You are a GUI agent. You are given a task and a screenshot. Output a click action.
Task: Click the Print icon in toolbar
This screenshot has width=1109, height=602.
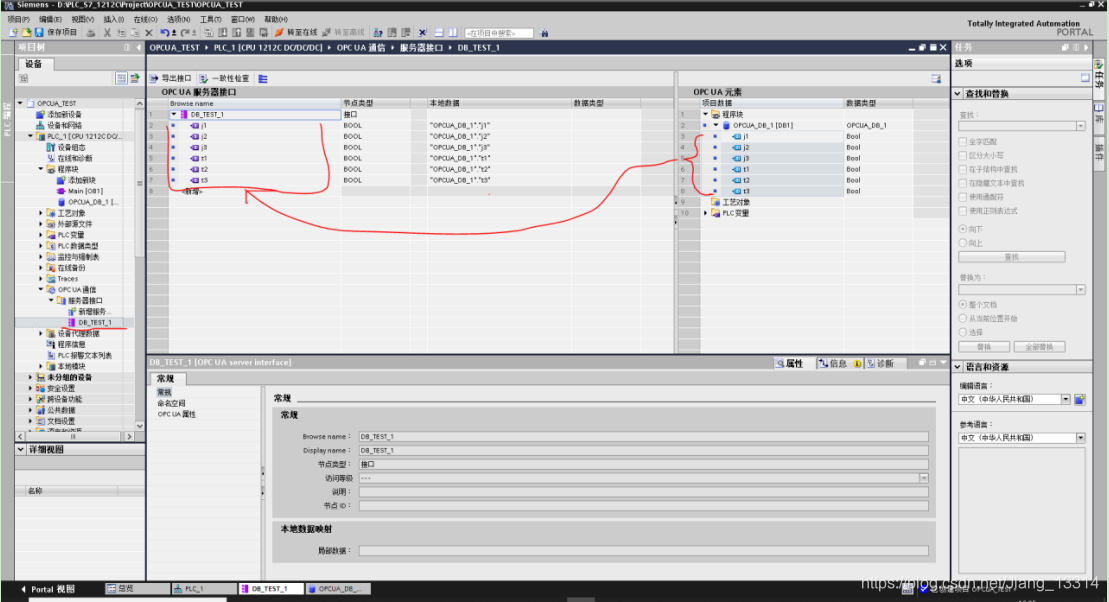tap(91, 33)
